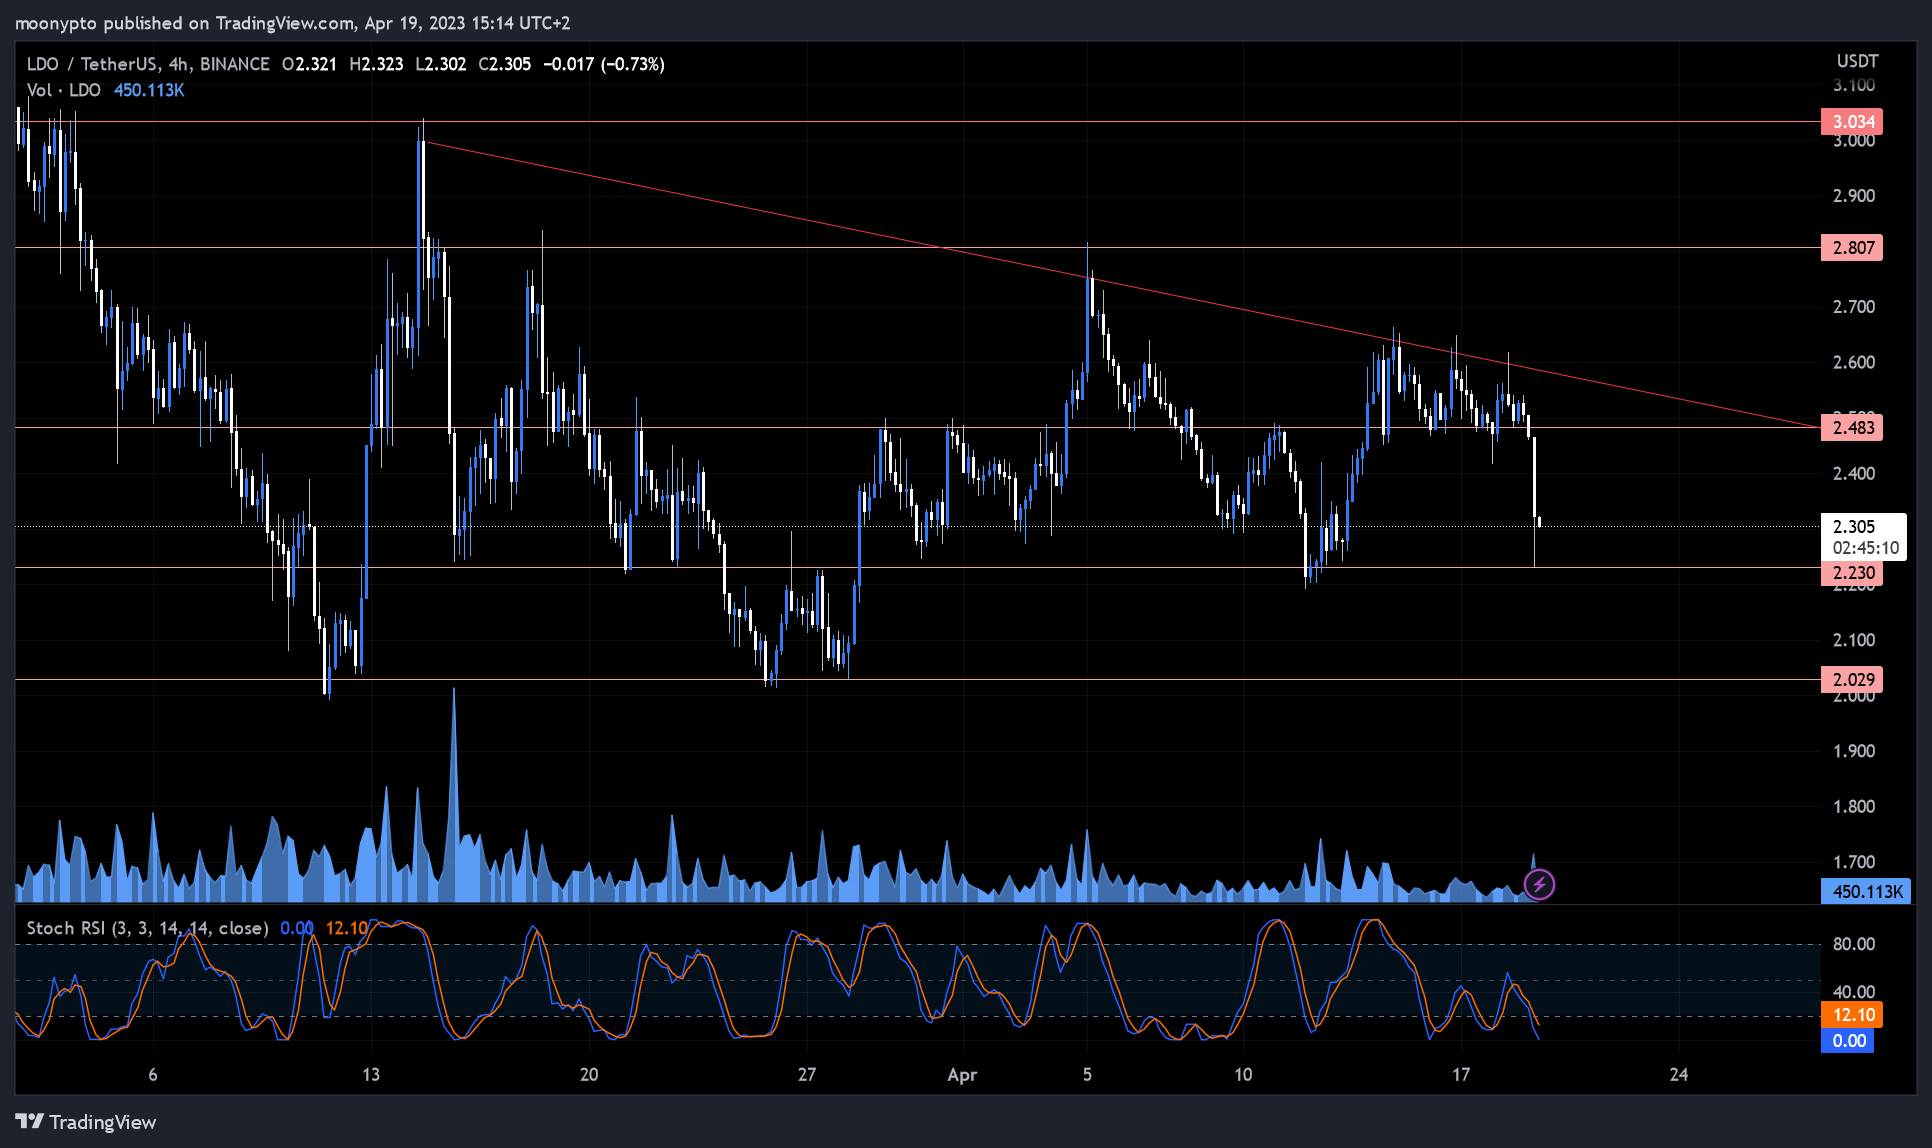Click the purple lightning bolt event icon
The image size is (1932, 1148).
(x=1539, y=884)
